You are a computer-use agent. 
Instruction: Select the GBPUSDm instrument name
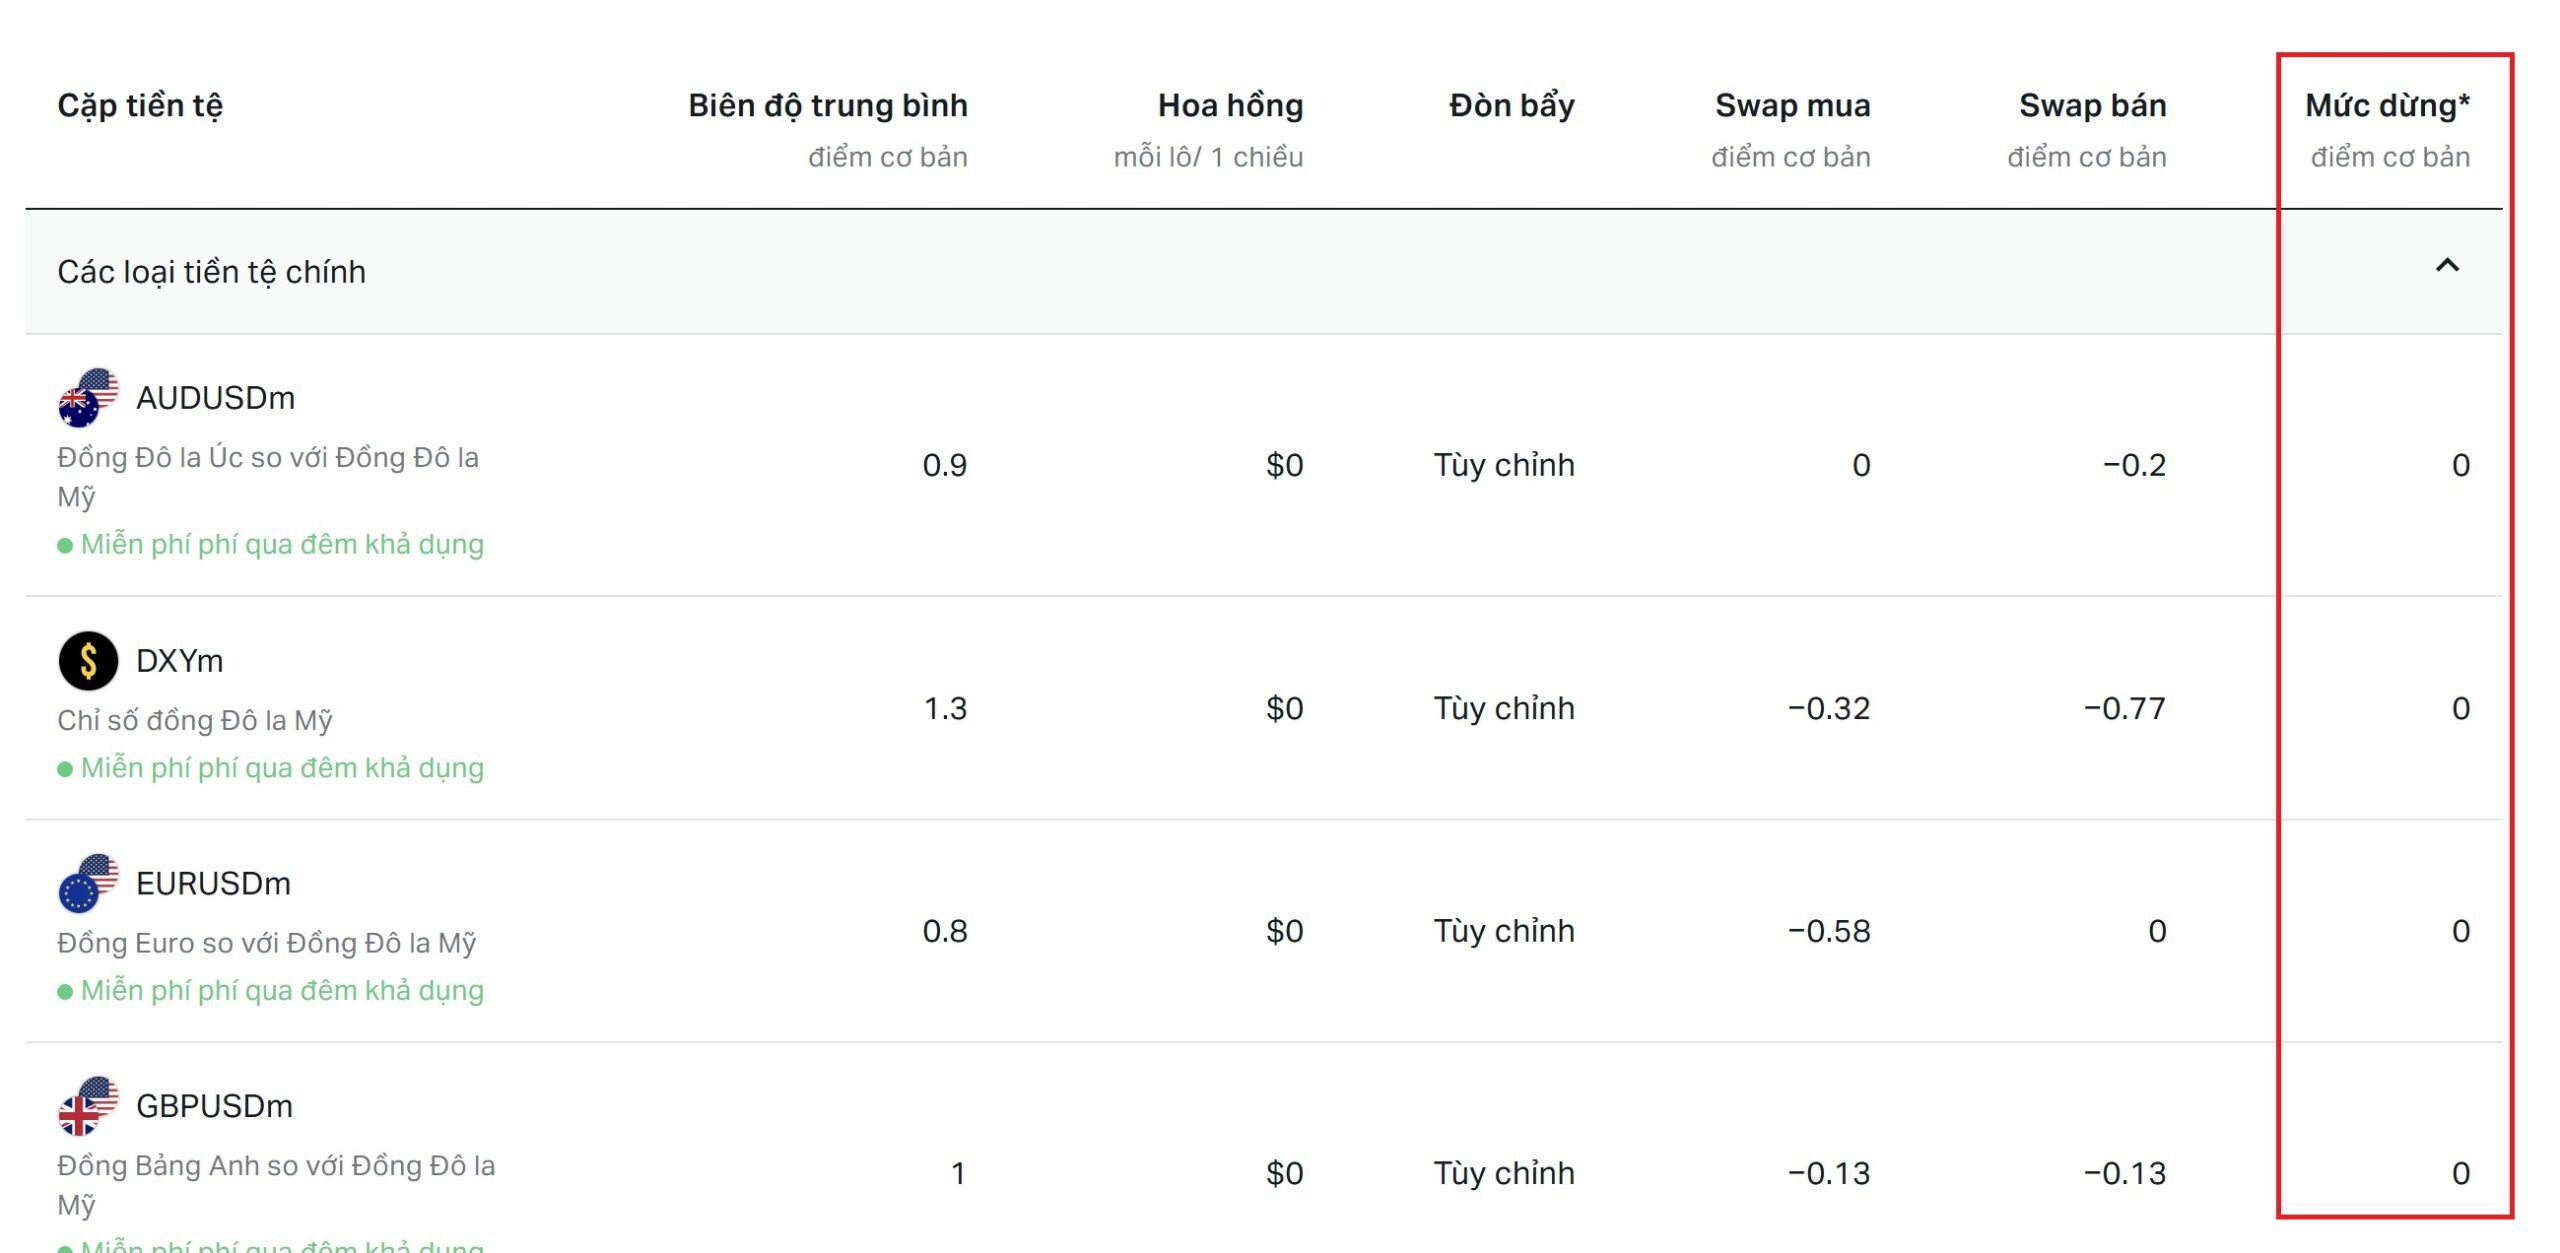tap(214, 1107)
